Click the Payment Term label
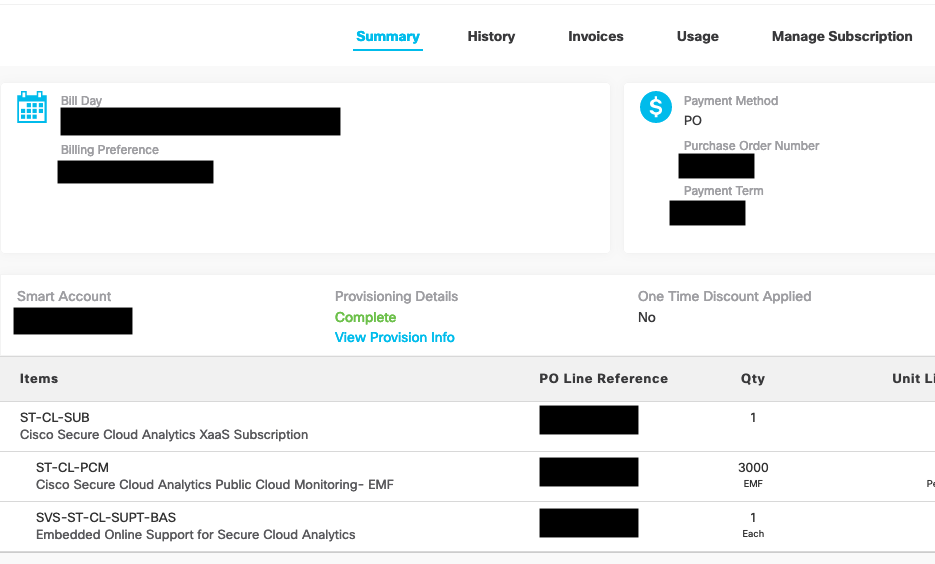Screen dimensions: 935x564 [x=723, y=191]
